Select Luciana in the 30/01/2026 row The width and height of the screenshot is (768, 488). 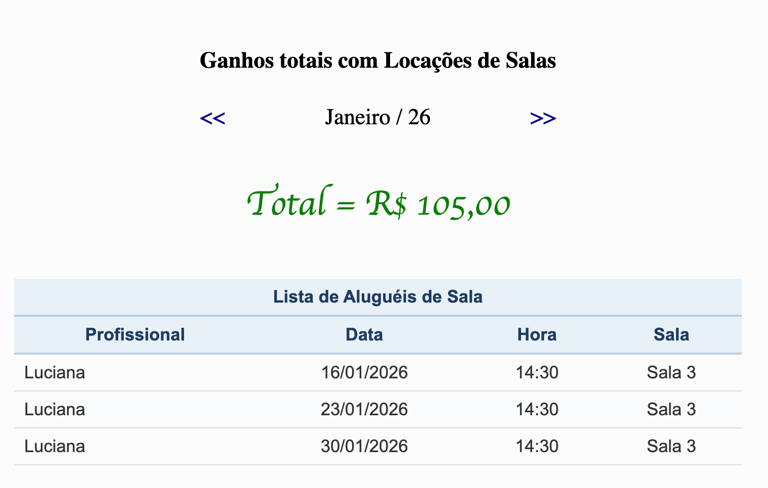click(55, 446)
